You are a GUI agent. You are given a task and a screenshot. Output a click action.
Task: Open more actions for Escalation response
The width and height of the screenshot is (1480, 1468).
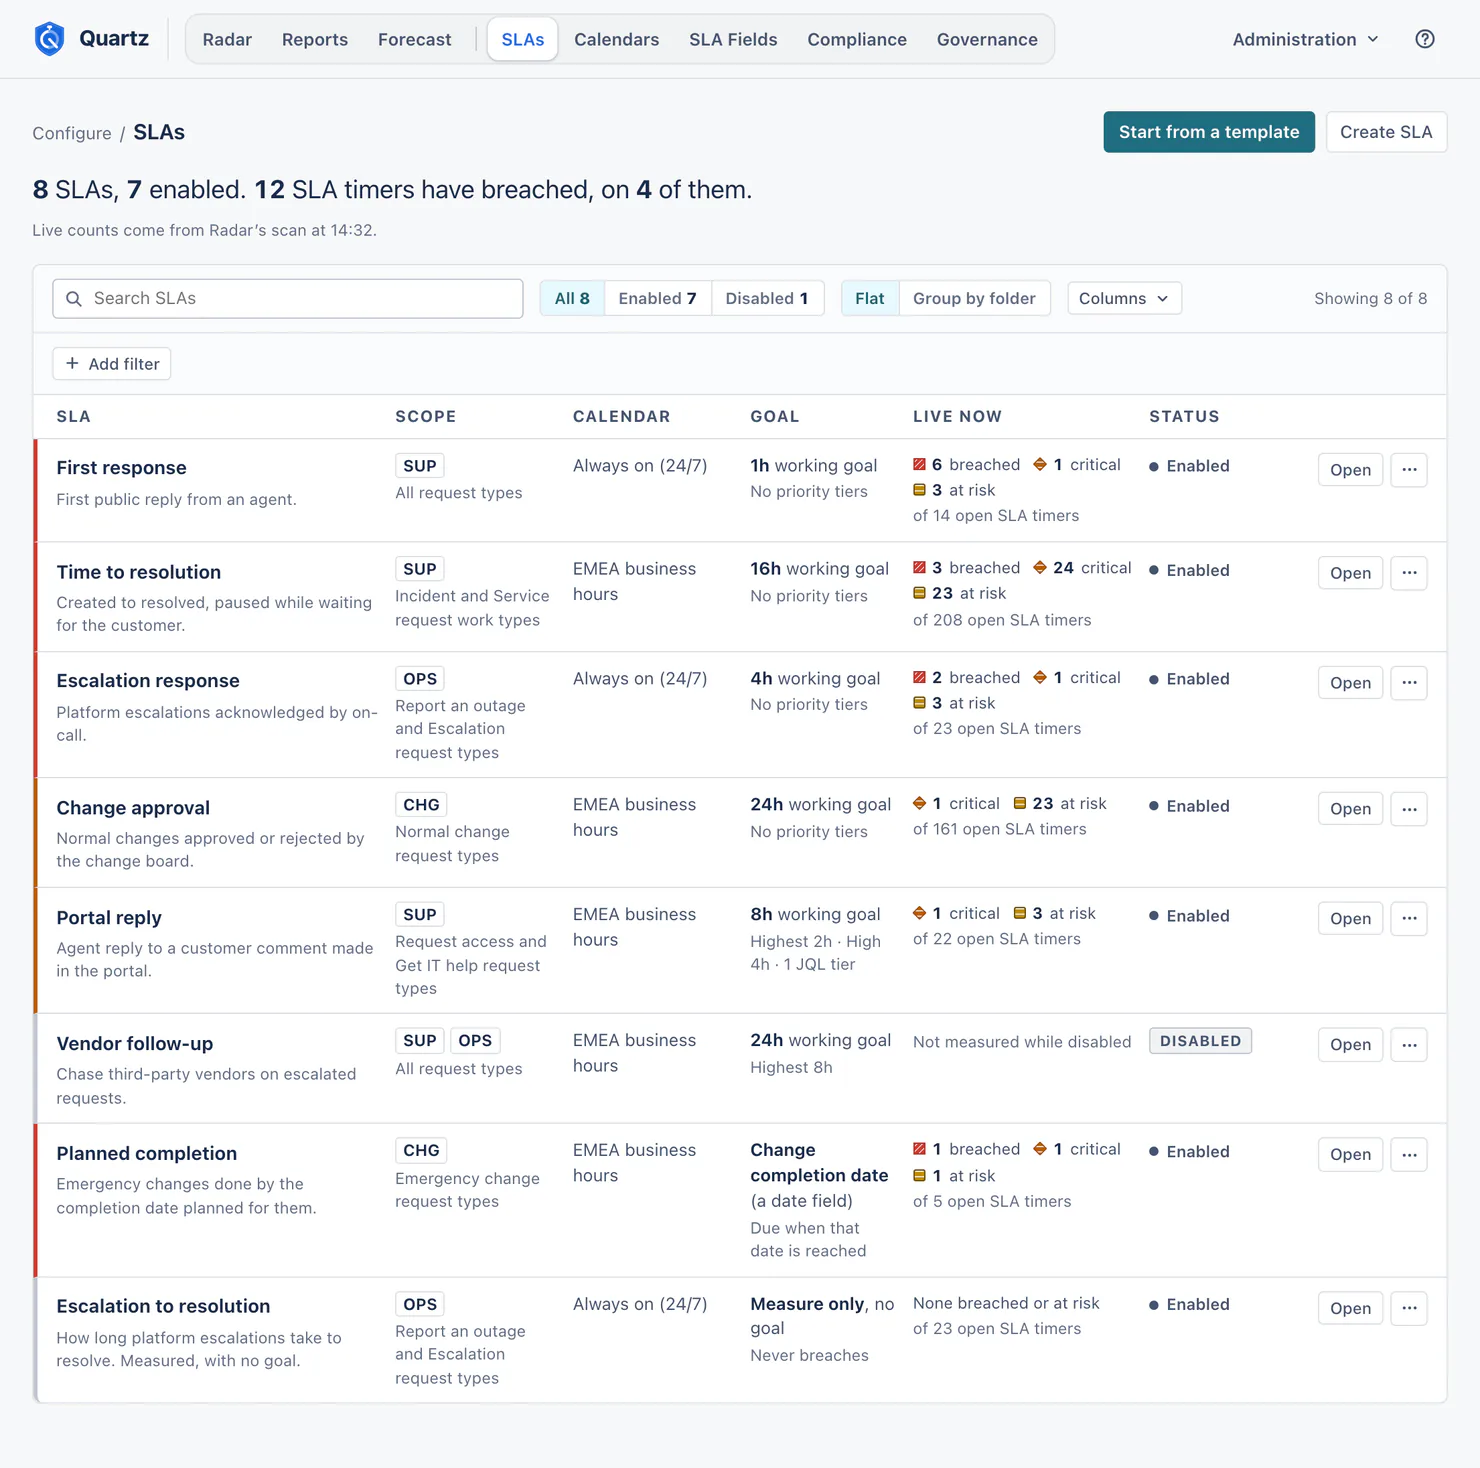(x=1409, y=683)
